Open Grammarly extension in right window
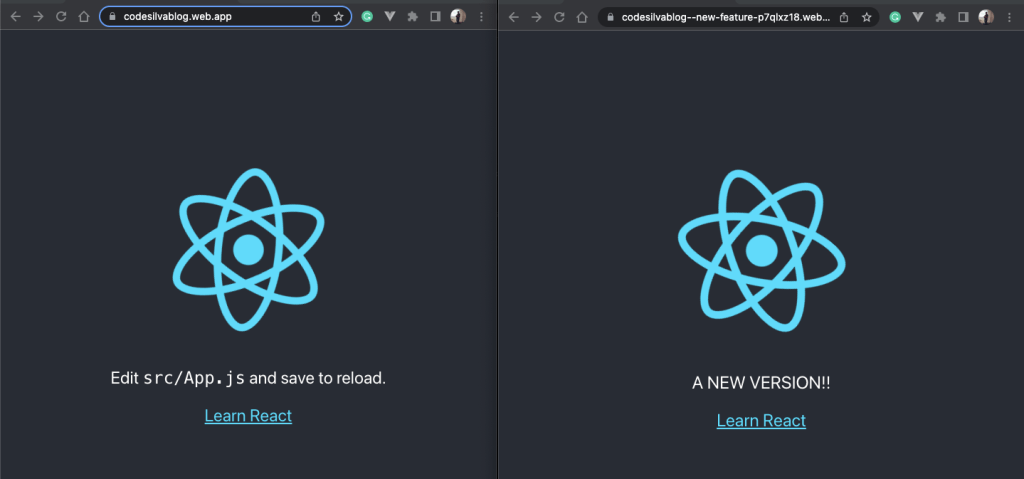The image size is (1024, 479). point(895,18)
